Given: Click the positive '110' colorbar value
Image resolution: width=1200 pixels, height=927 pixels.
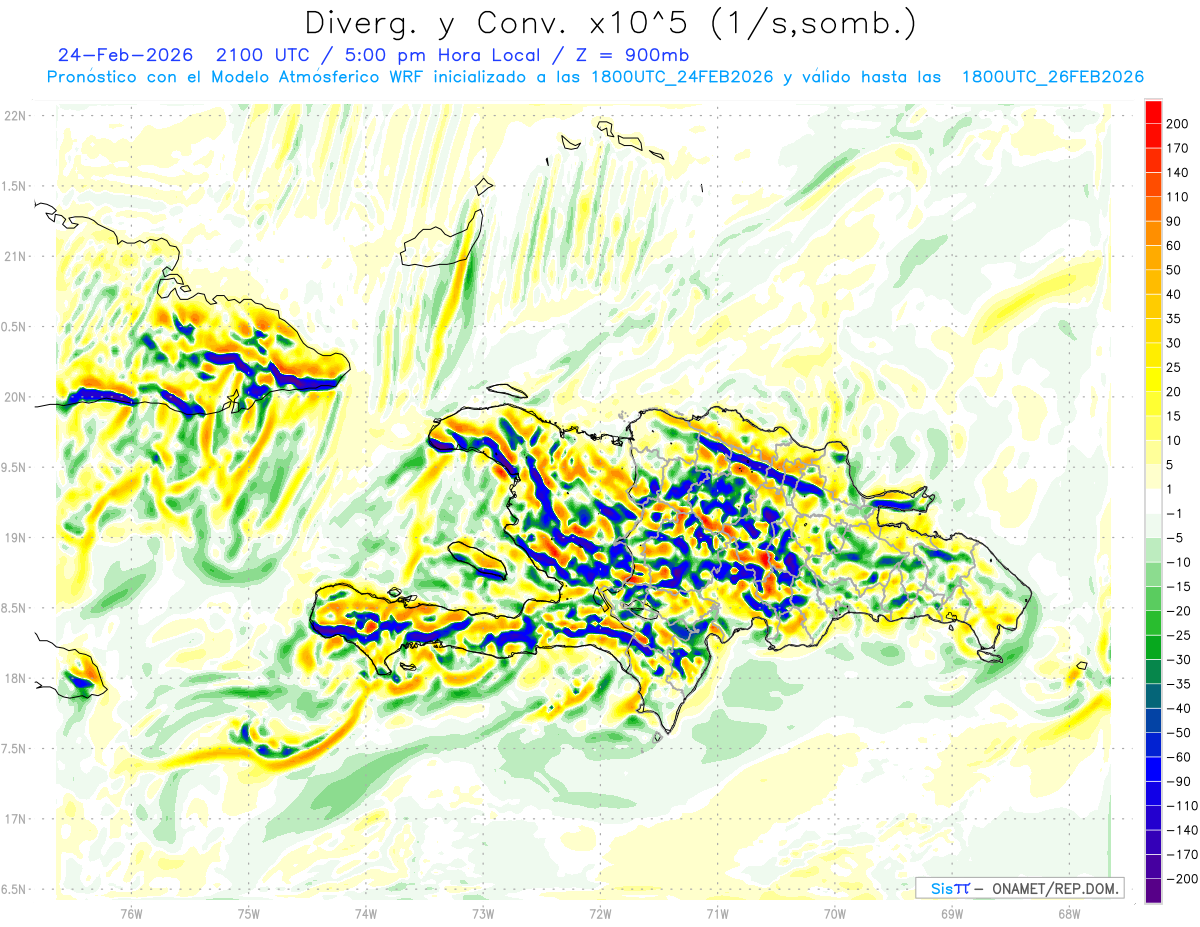Looking at the screenshot, I should 1177,197.
